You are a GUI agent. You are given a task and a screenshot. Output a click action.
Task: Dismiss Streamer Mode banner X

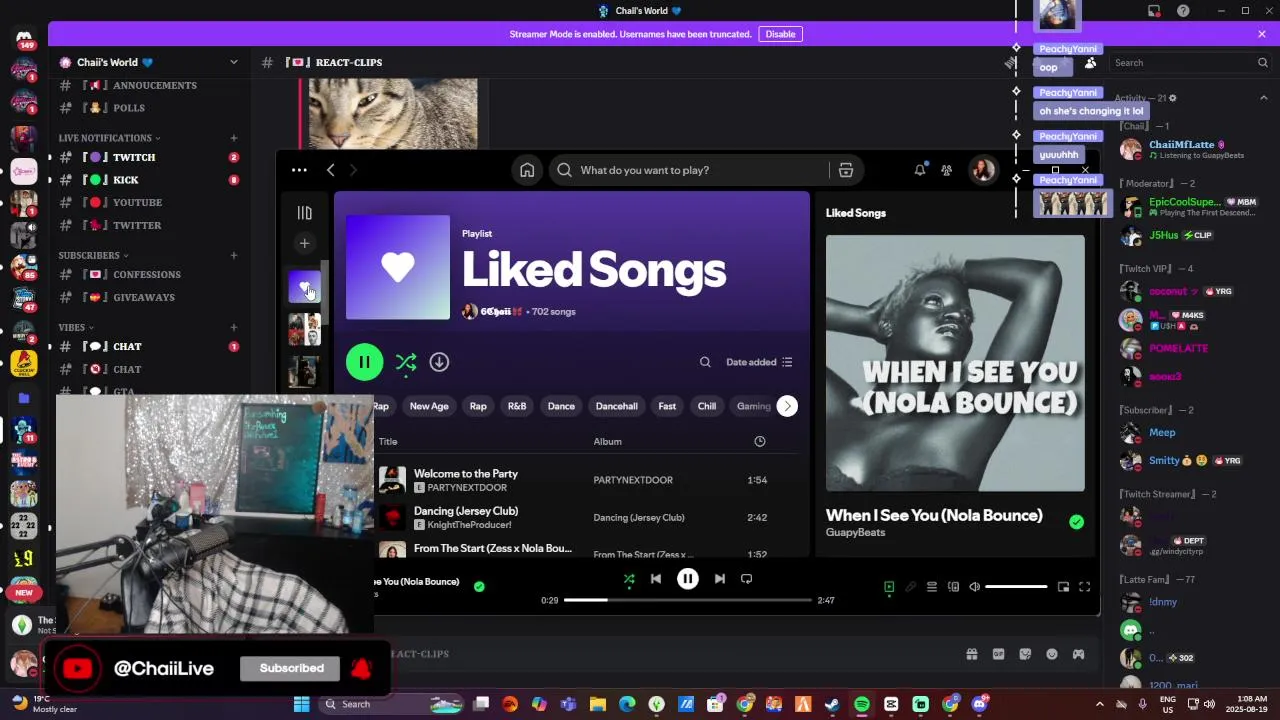coord(1262,34)
